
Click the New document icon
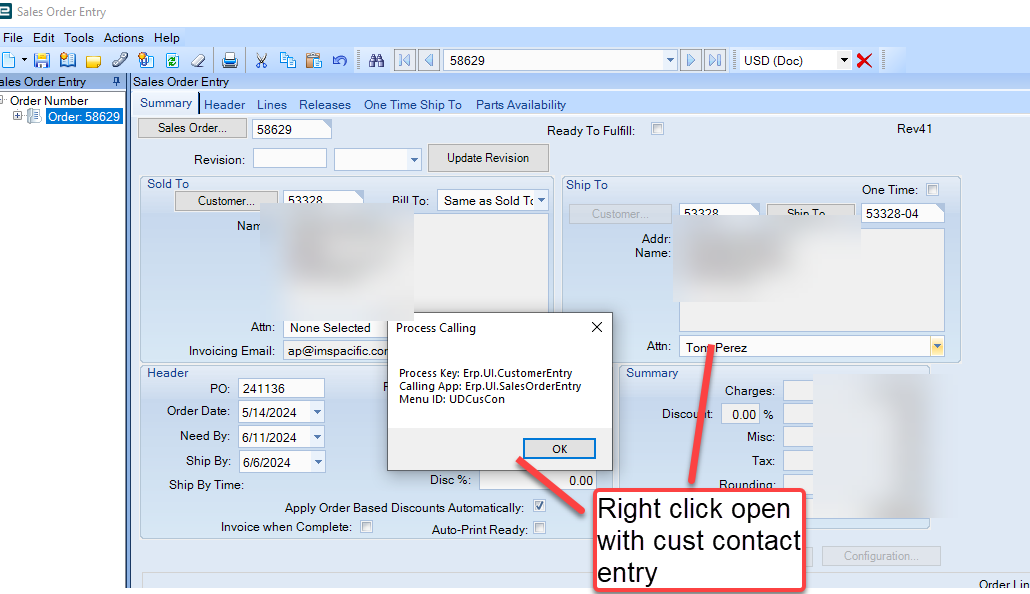(8, 60)
